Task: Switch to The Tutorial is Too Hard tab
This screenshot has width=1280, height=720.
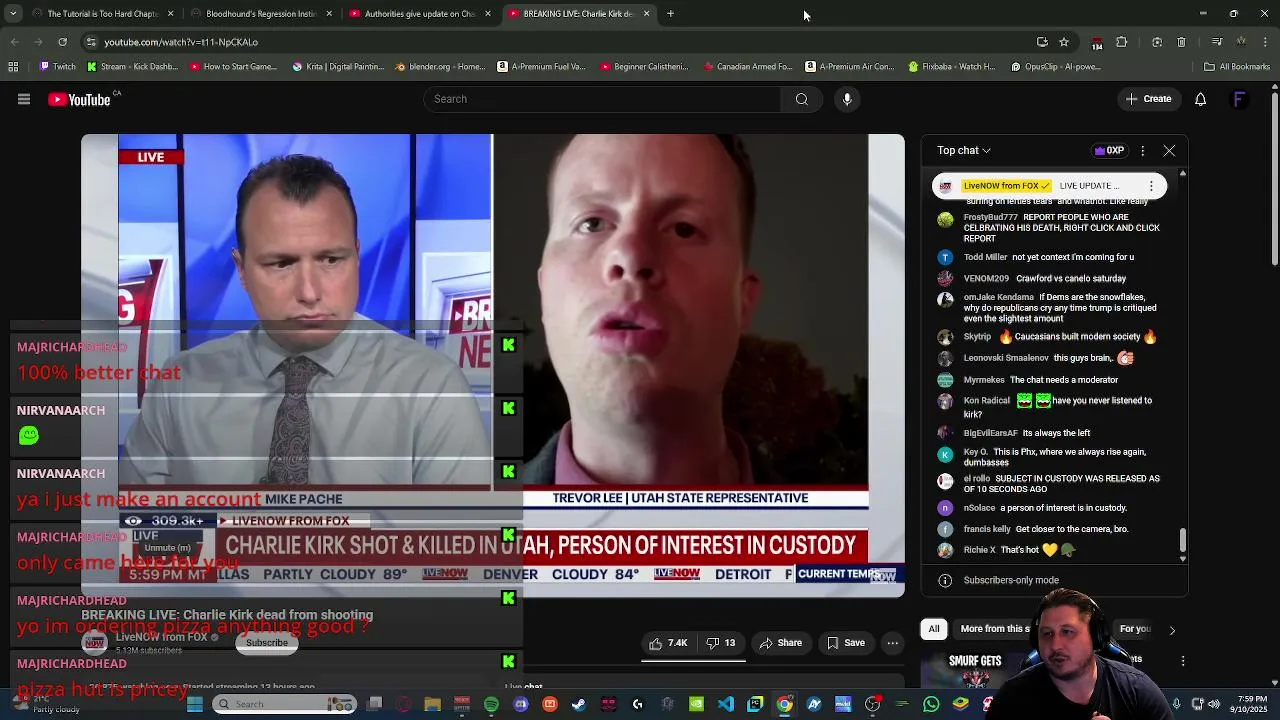Action: (x=101, y=14)
